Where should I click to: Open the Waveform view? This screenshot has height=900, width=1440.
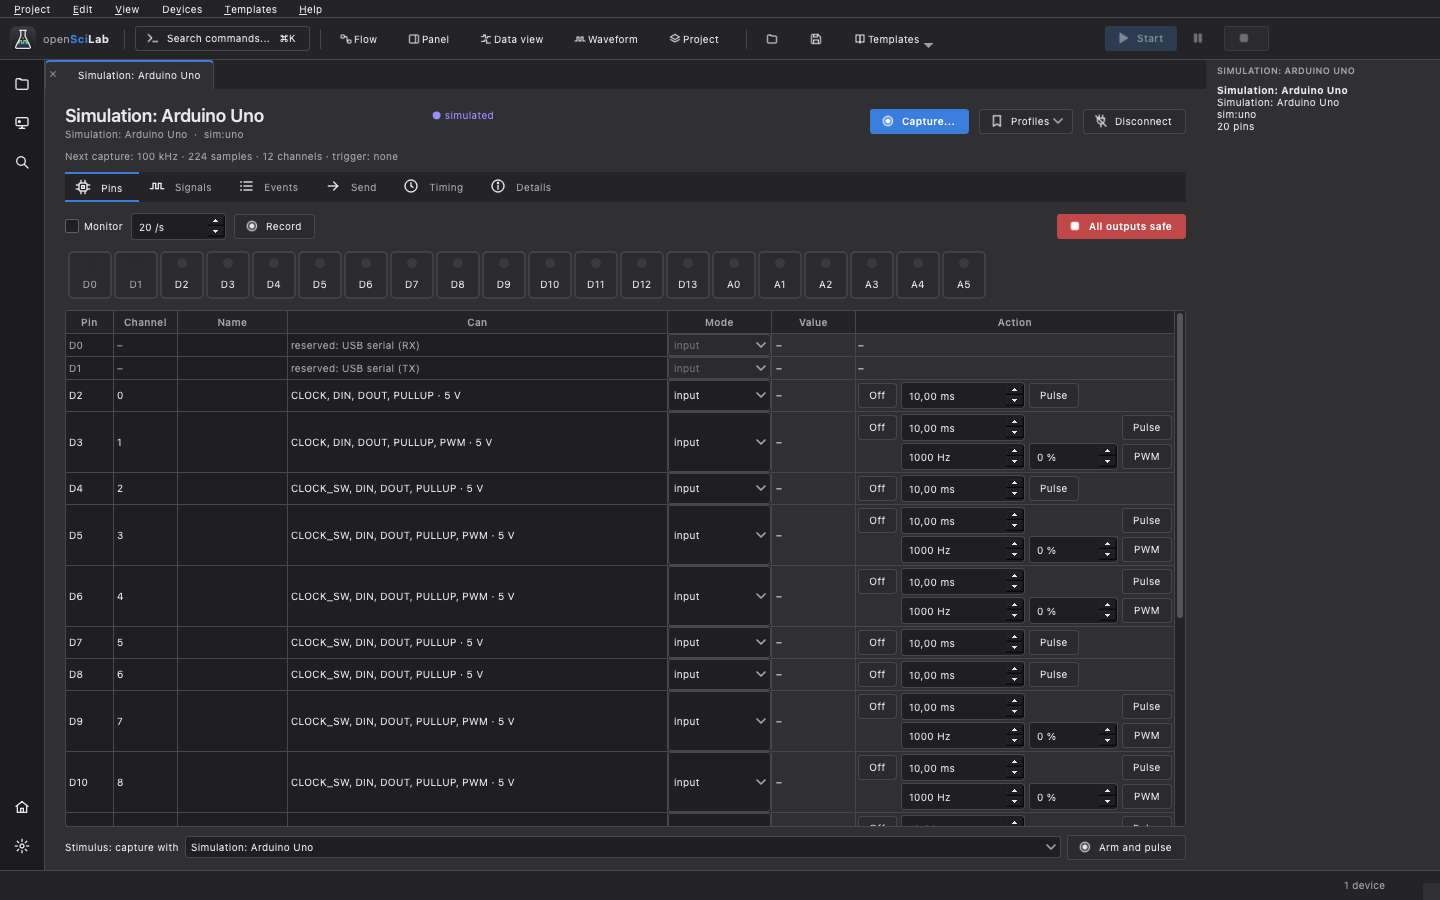[606, 39]
